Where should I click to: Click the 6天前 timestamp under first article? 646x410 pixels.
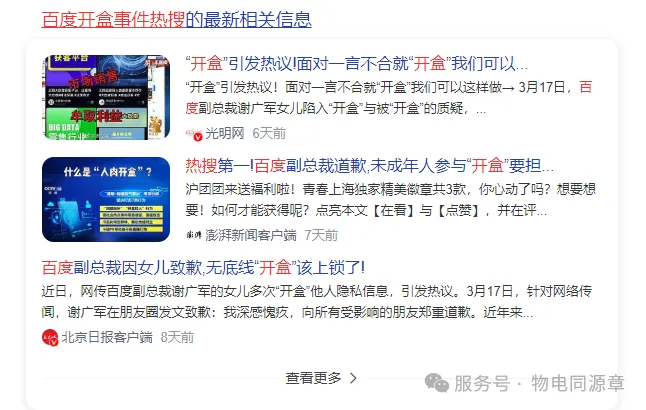click(x=269, y=134)
